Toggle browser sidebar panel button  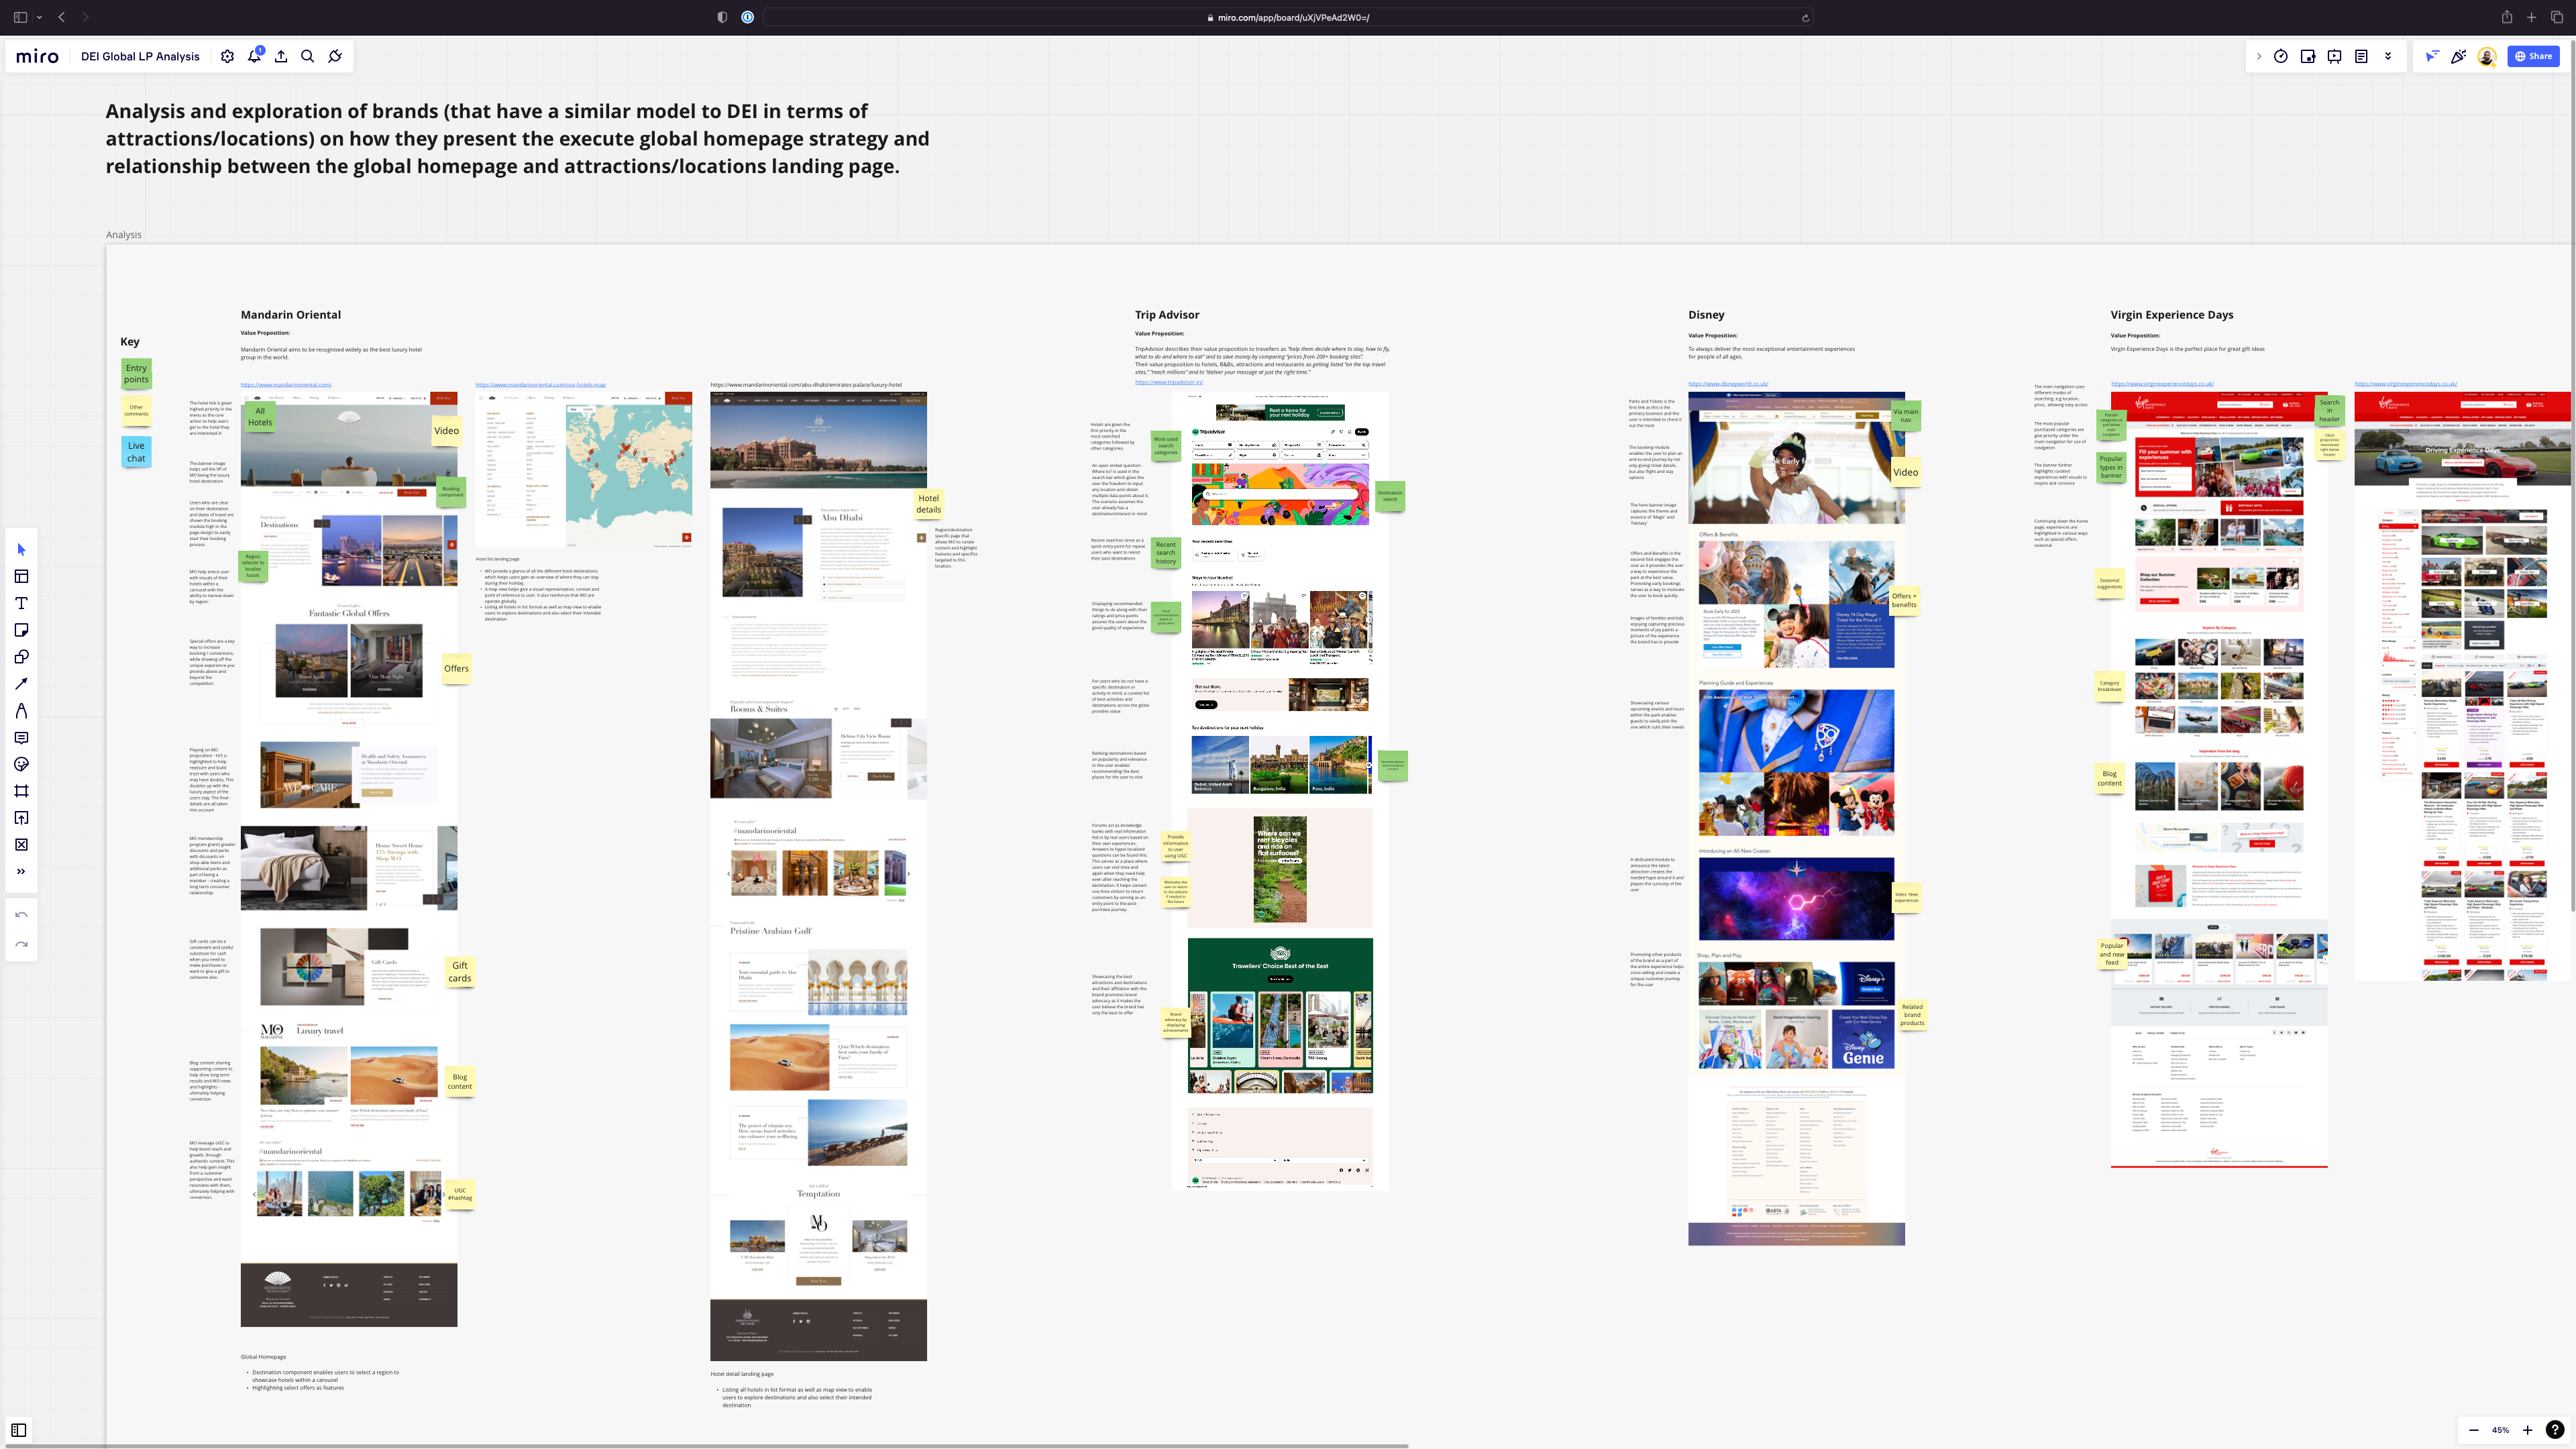click(x=19, y=17)
